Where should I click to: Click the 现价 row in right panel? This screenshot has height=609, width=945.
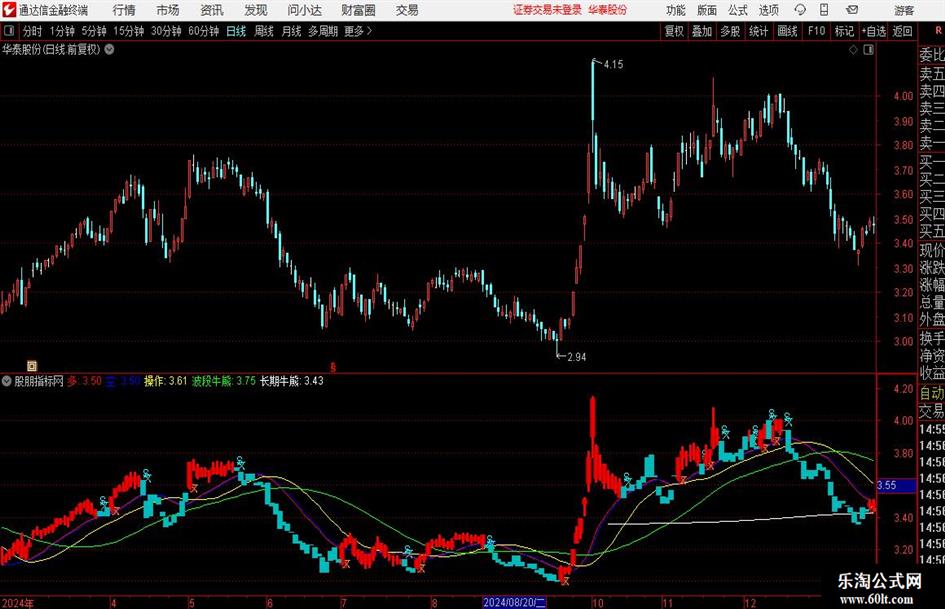click(x=932, y=250)
